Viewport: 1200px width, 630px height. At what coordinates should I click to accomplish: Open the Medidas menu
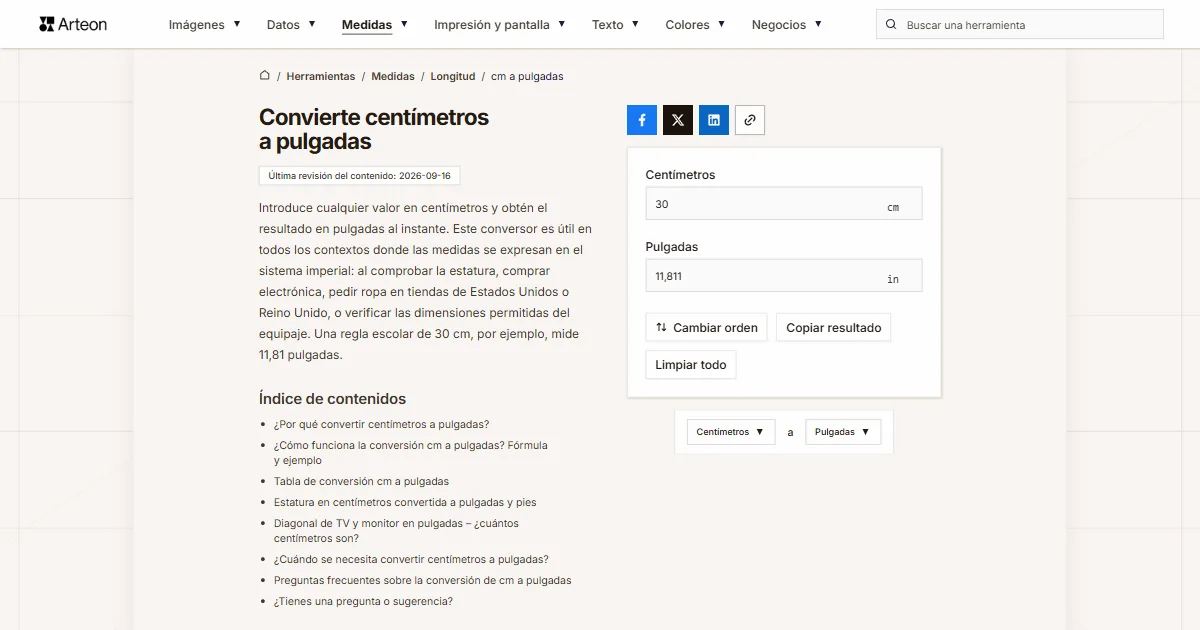pos(375,24)
